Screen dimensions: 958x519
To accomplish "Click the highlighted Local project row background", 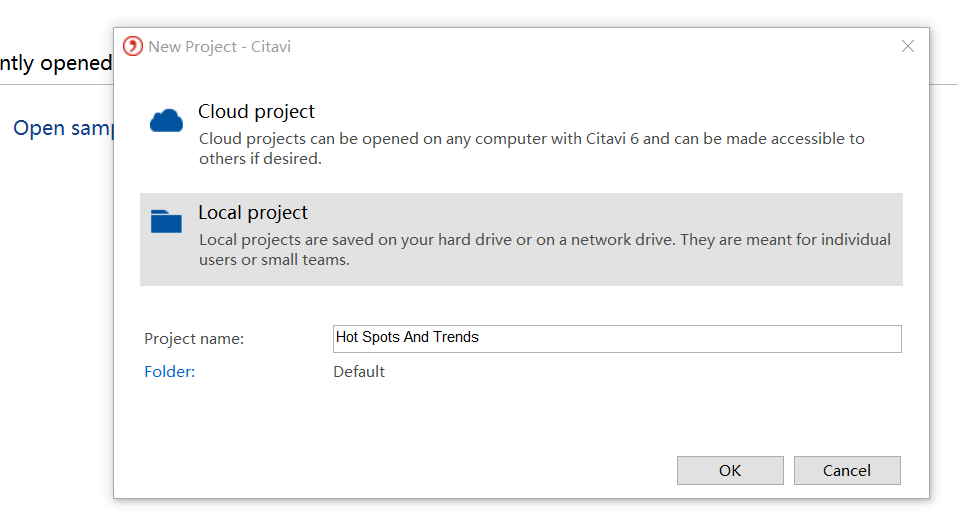I will (x=521, y=240).
